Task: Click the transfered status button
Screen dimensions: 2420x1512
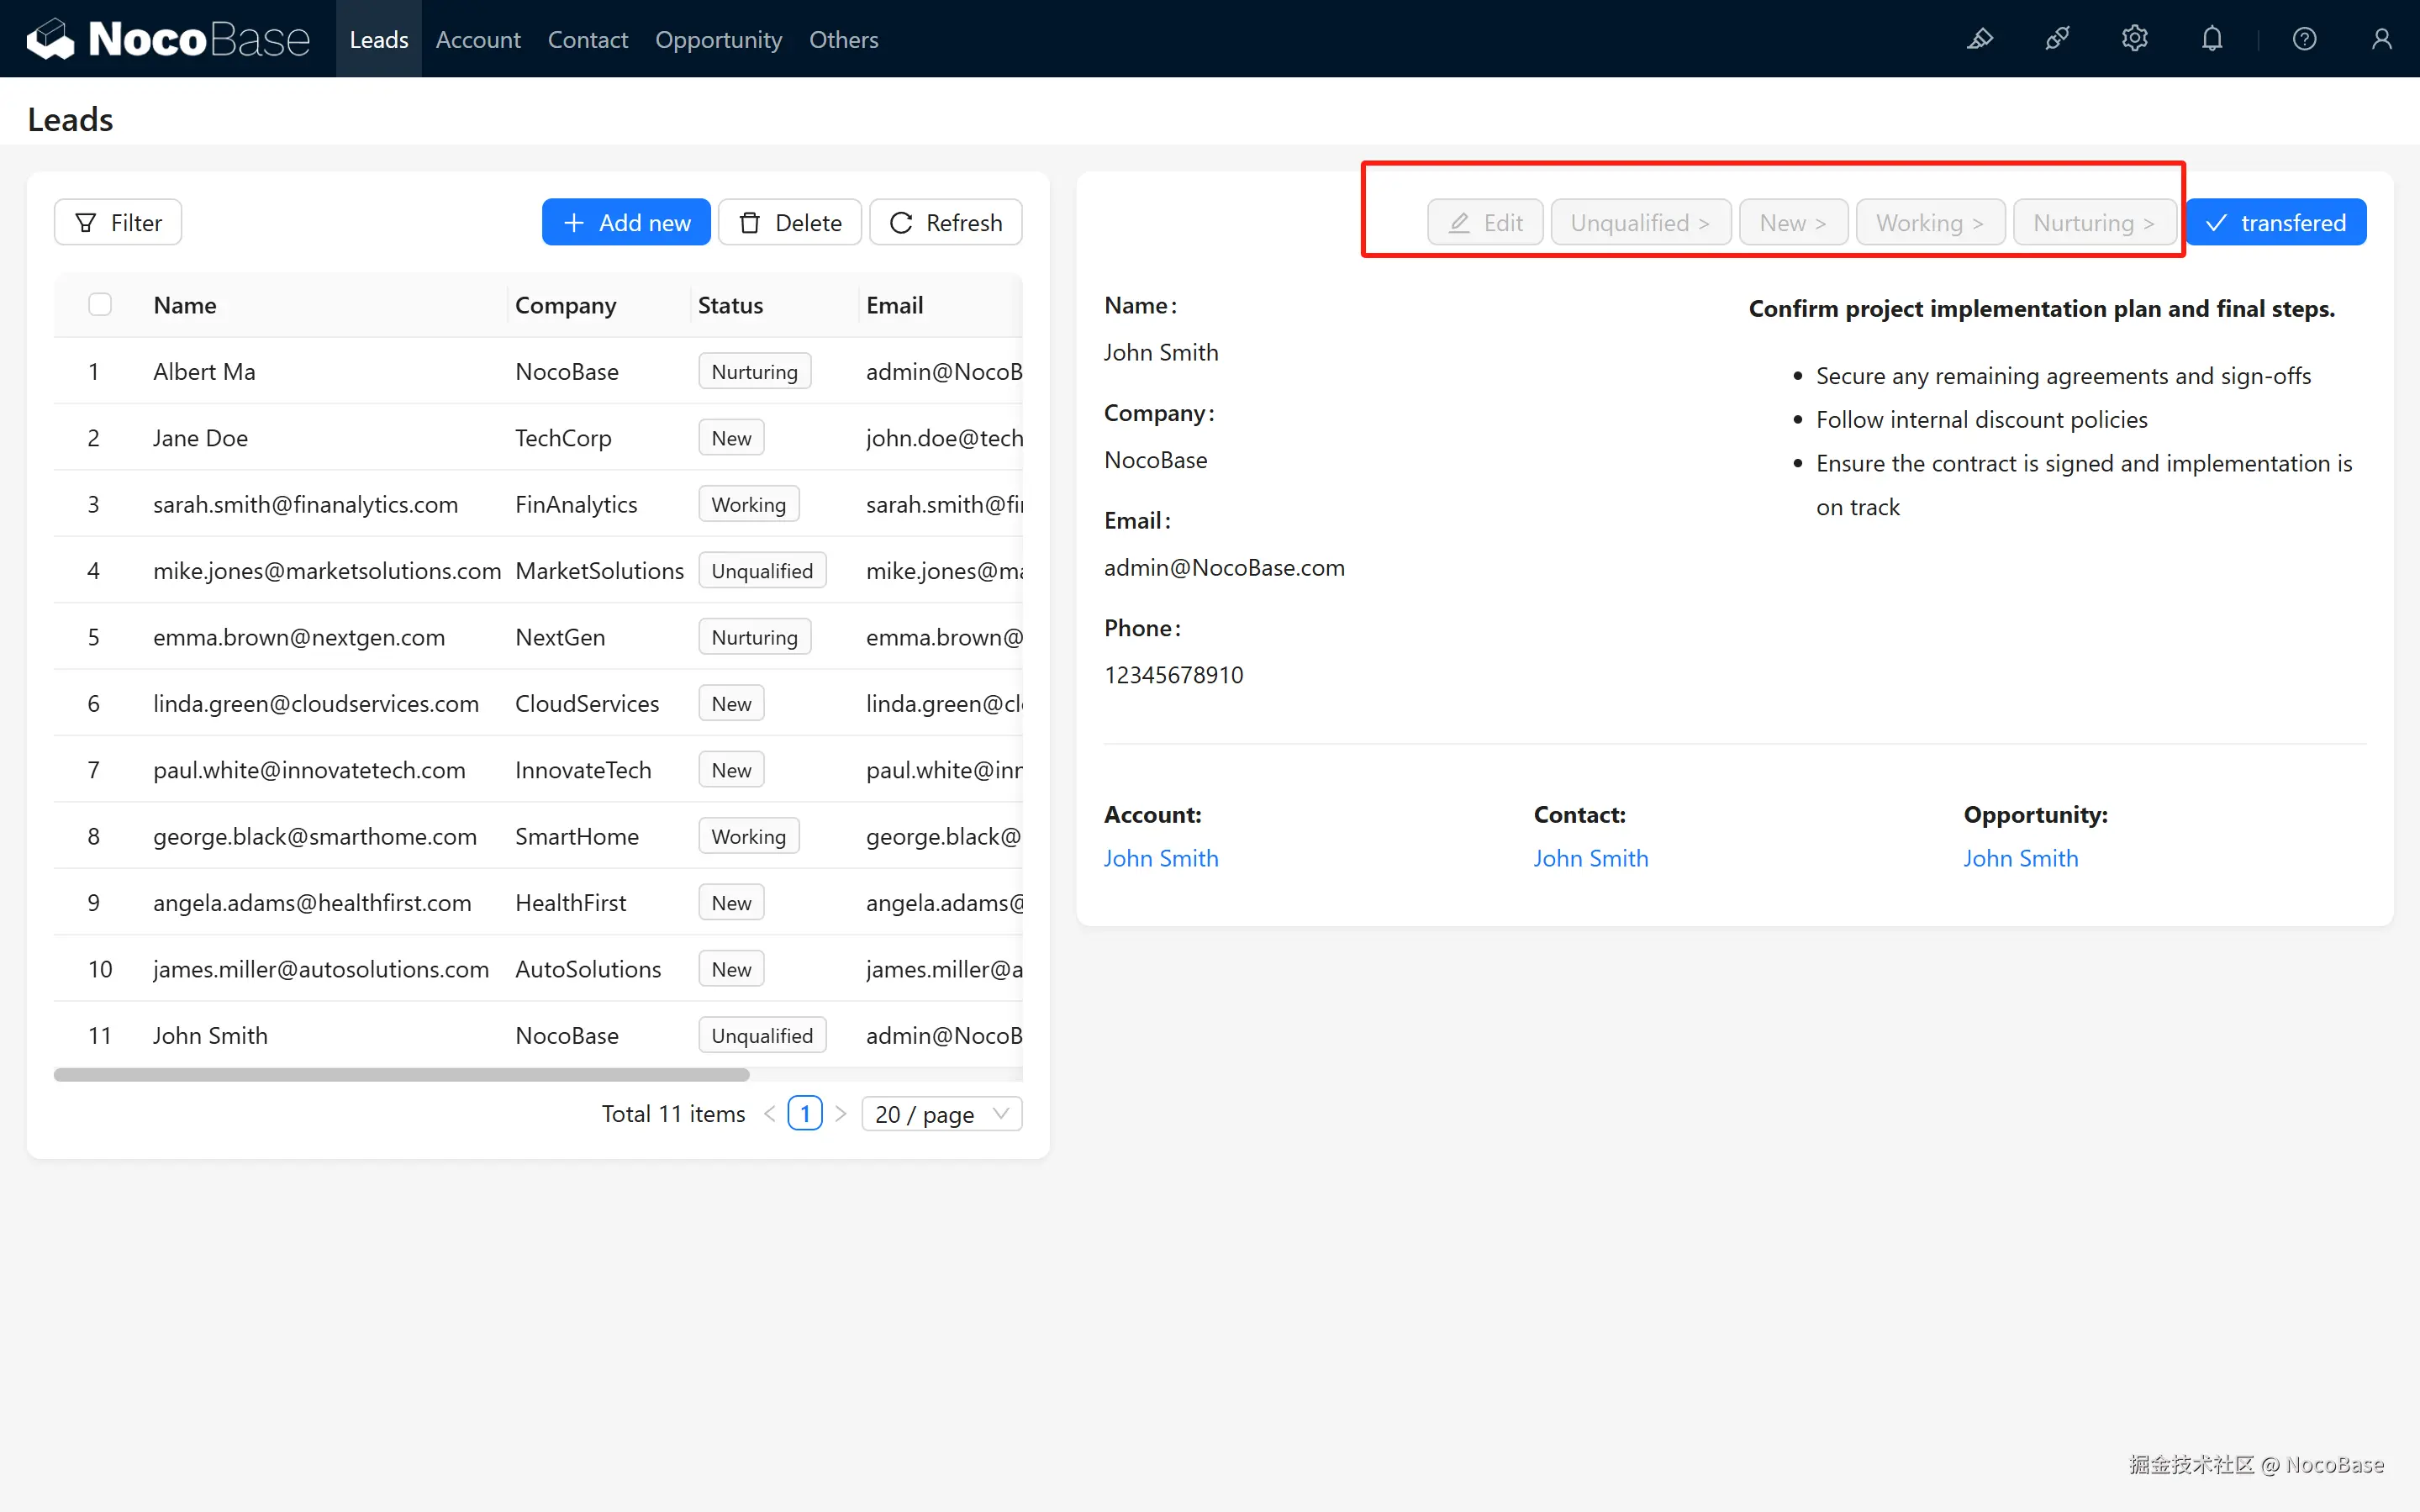Action: [2275, 222]
